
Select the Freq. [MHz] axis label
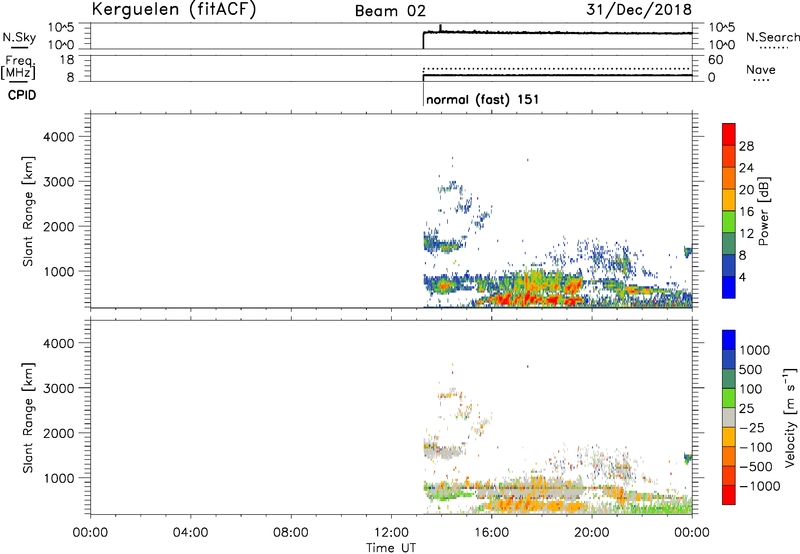(x=20, y=67)
